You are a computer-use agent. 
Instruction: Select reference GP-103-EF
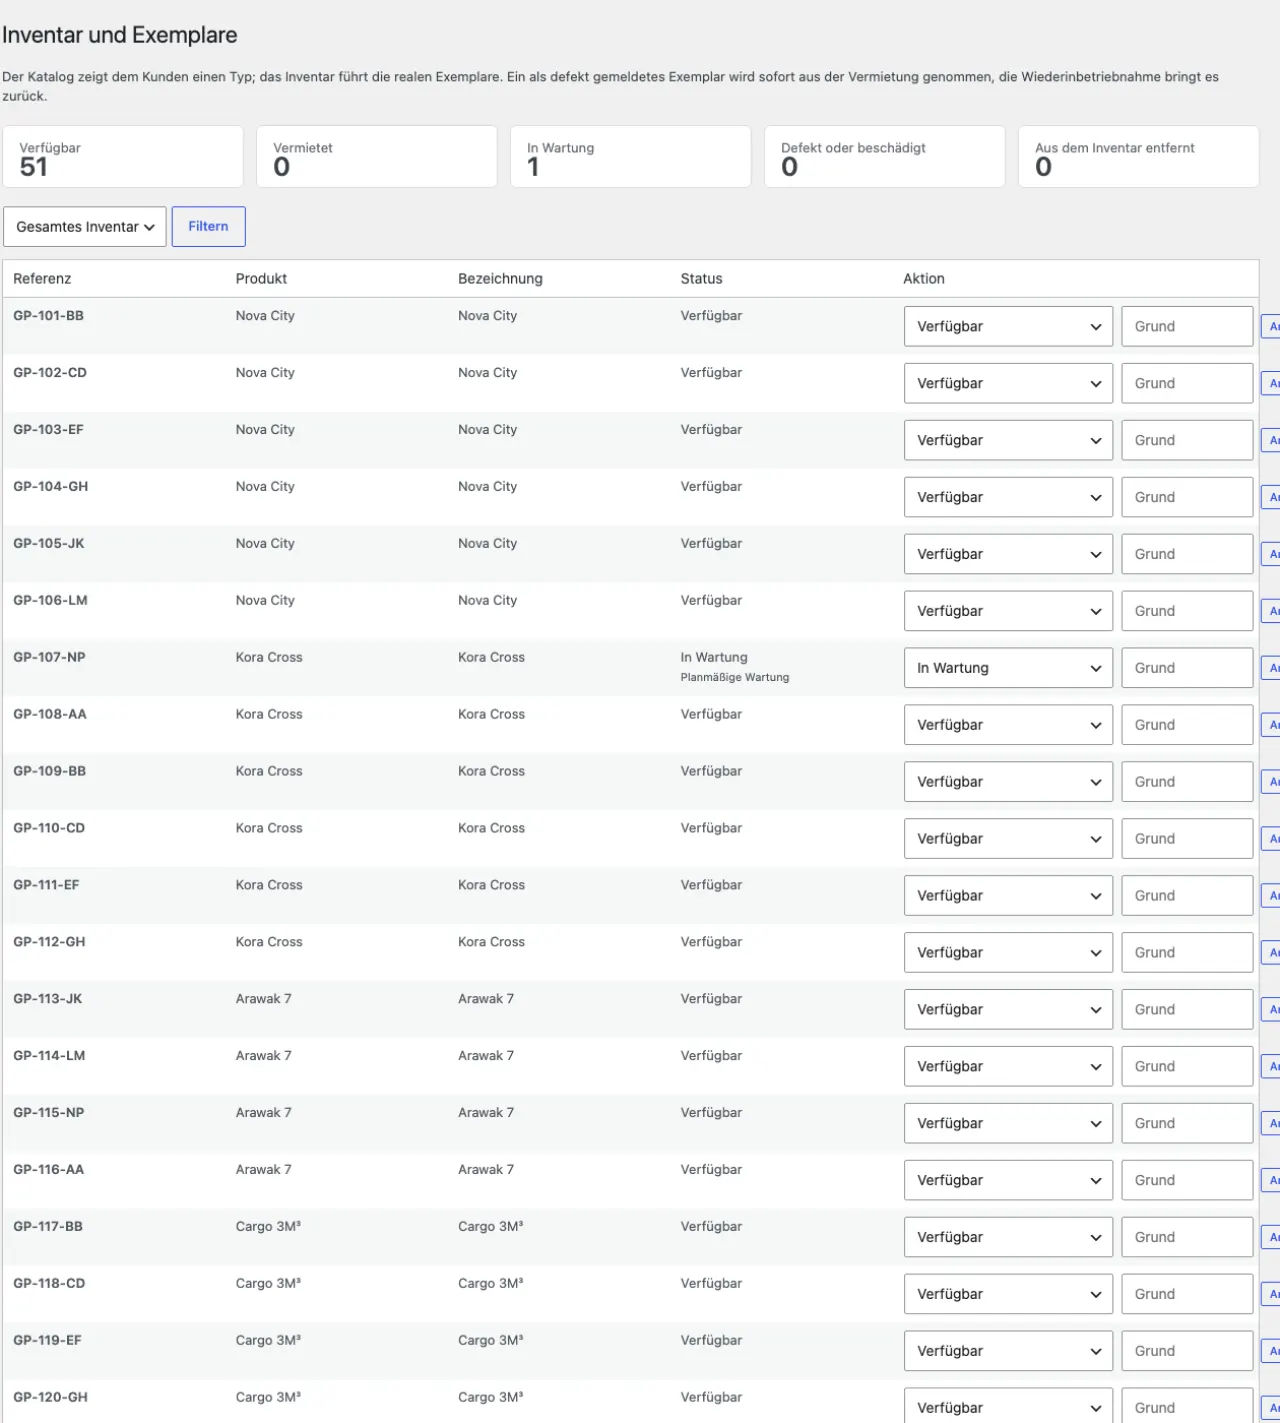(49, 430)
